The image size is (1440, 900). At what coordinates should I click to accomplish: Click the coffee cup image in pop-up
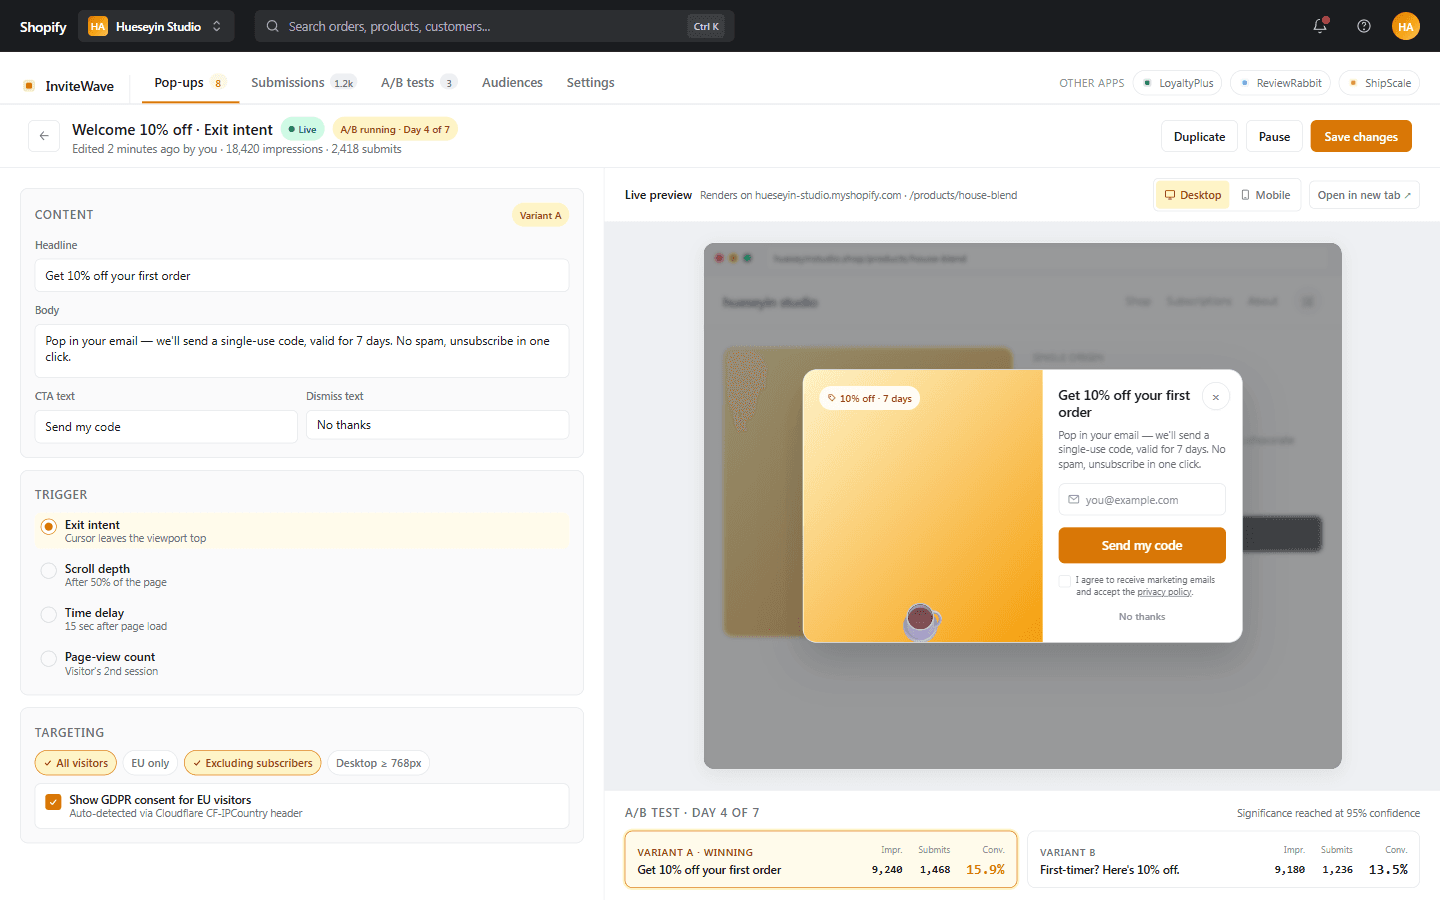click(x=922, y=621)
